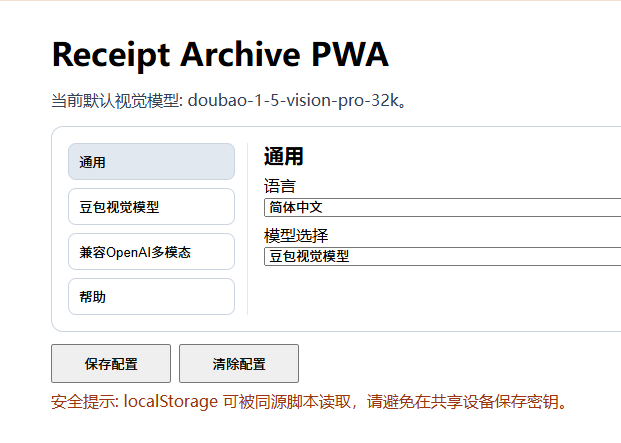Viewport: 621px width, 443px height.
Task: Select the 通用 sidebar tab
Action: [151, 162]
